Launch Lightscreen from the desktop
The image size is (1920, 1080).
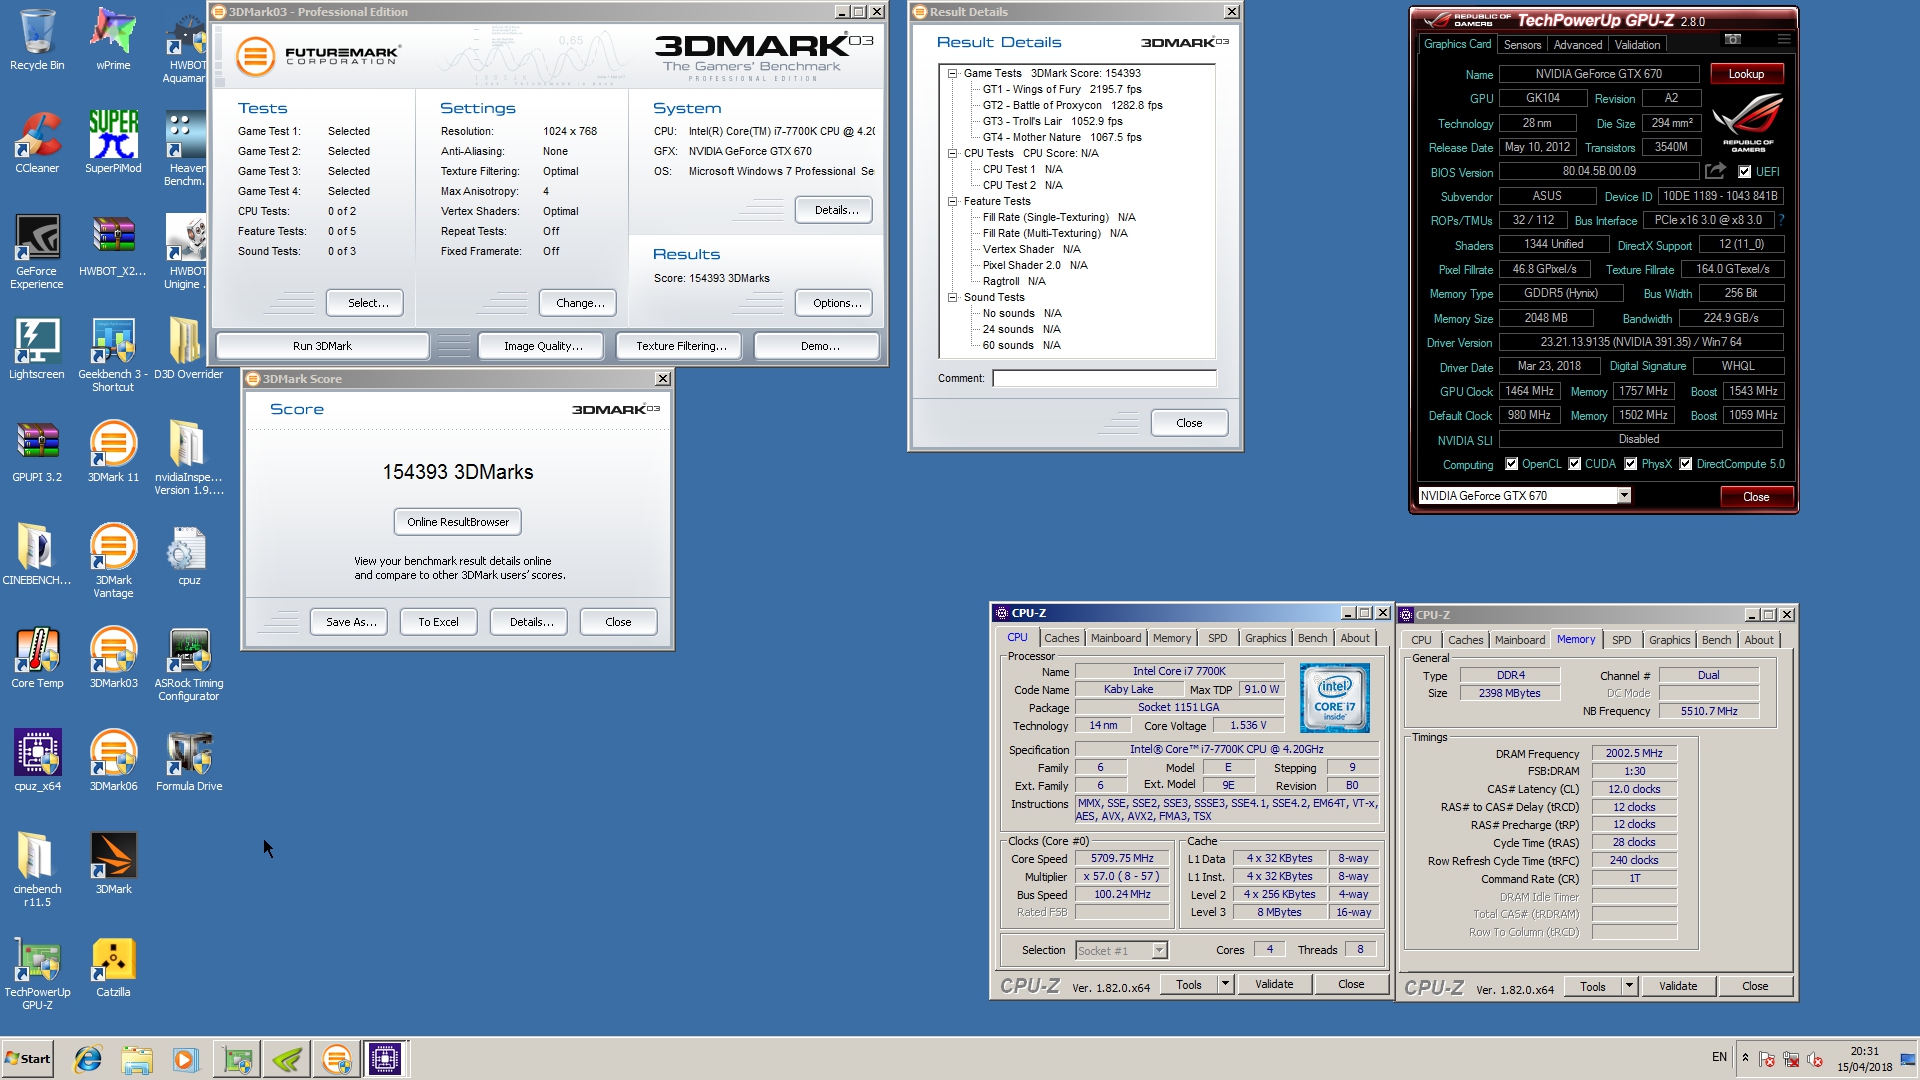tap(37, 349)
